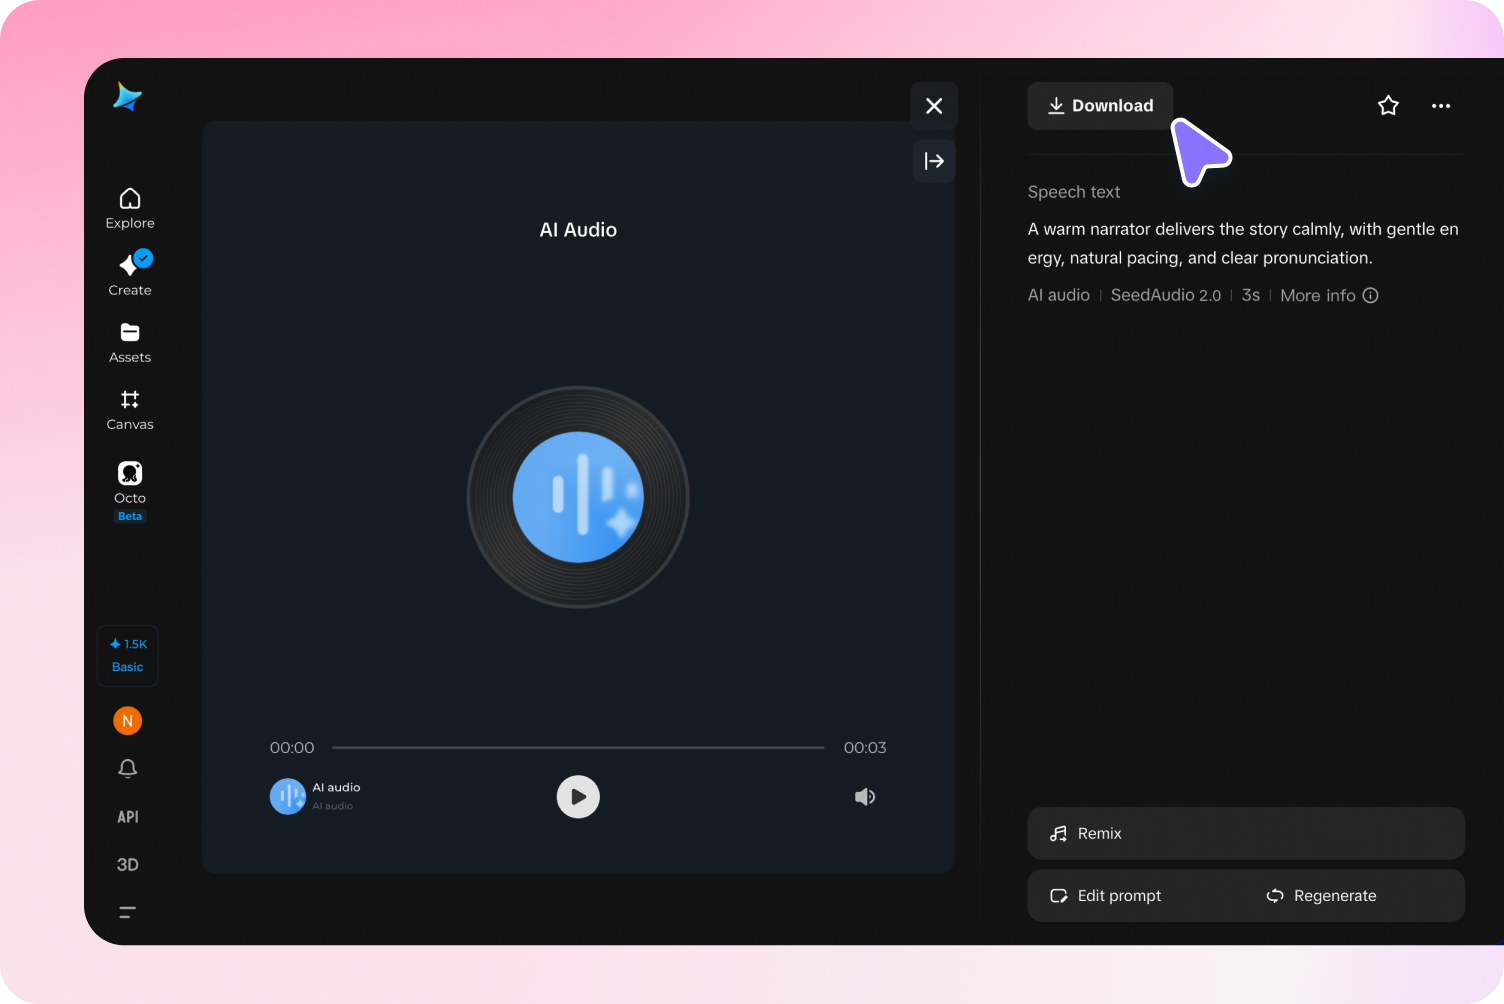Click the 3s duration metadata label
This screenshot has height=1004, width=1504.
coord(1251,295)
